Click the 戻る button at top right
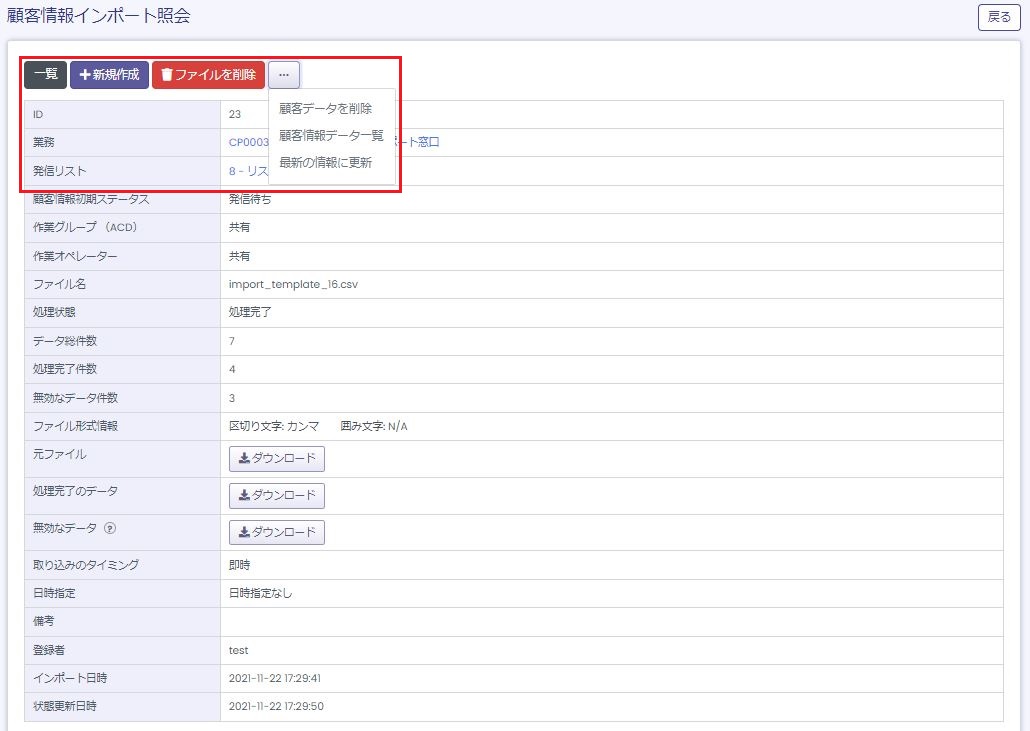 (998, 17)
